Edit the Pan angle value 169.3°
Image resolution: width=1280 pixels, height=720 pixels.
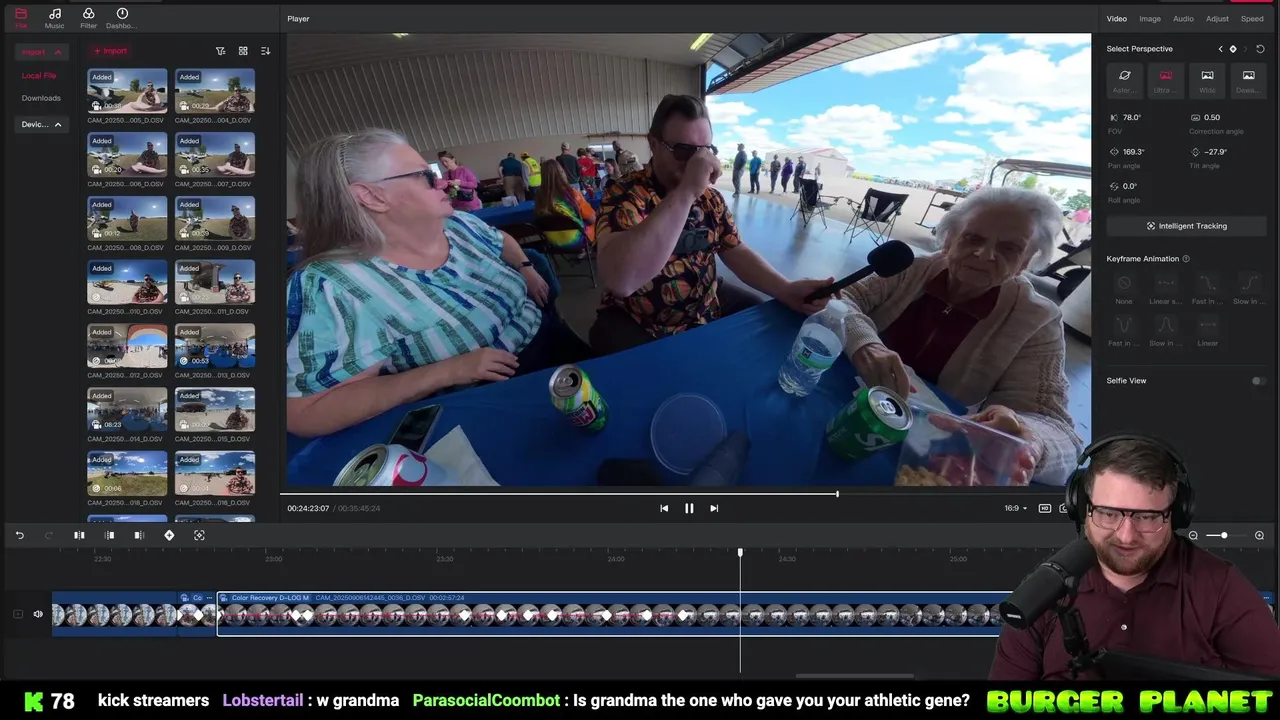1134,152
